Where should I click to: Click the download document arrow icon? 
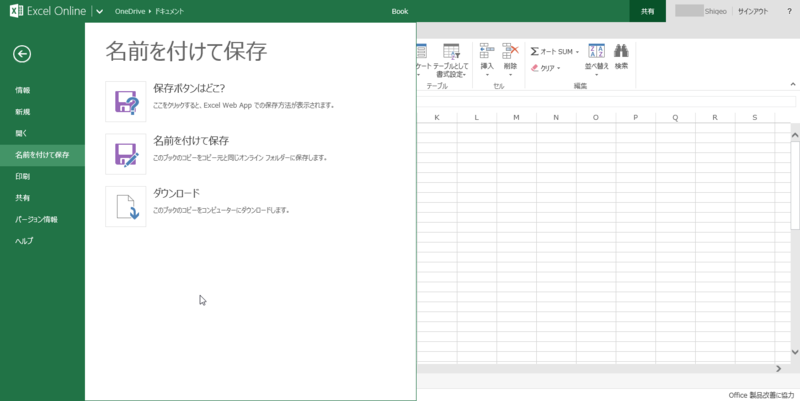126,207
